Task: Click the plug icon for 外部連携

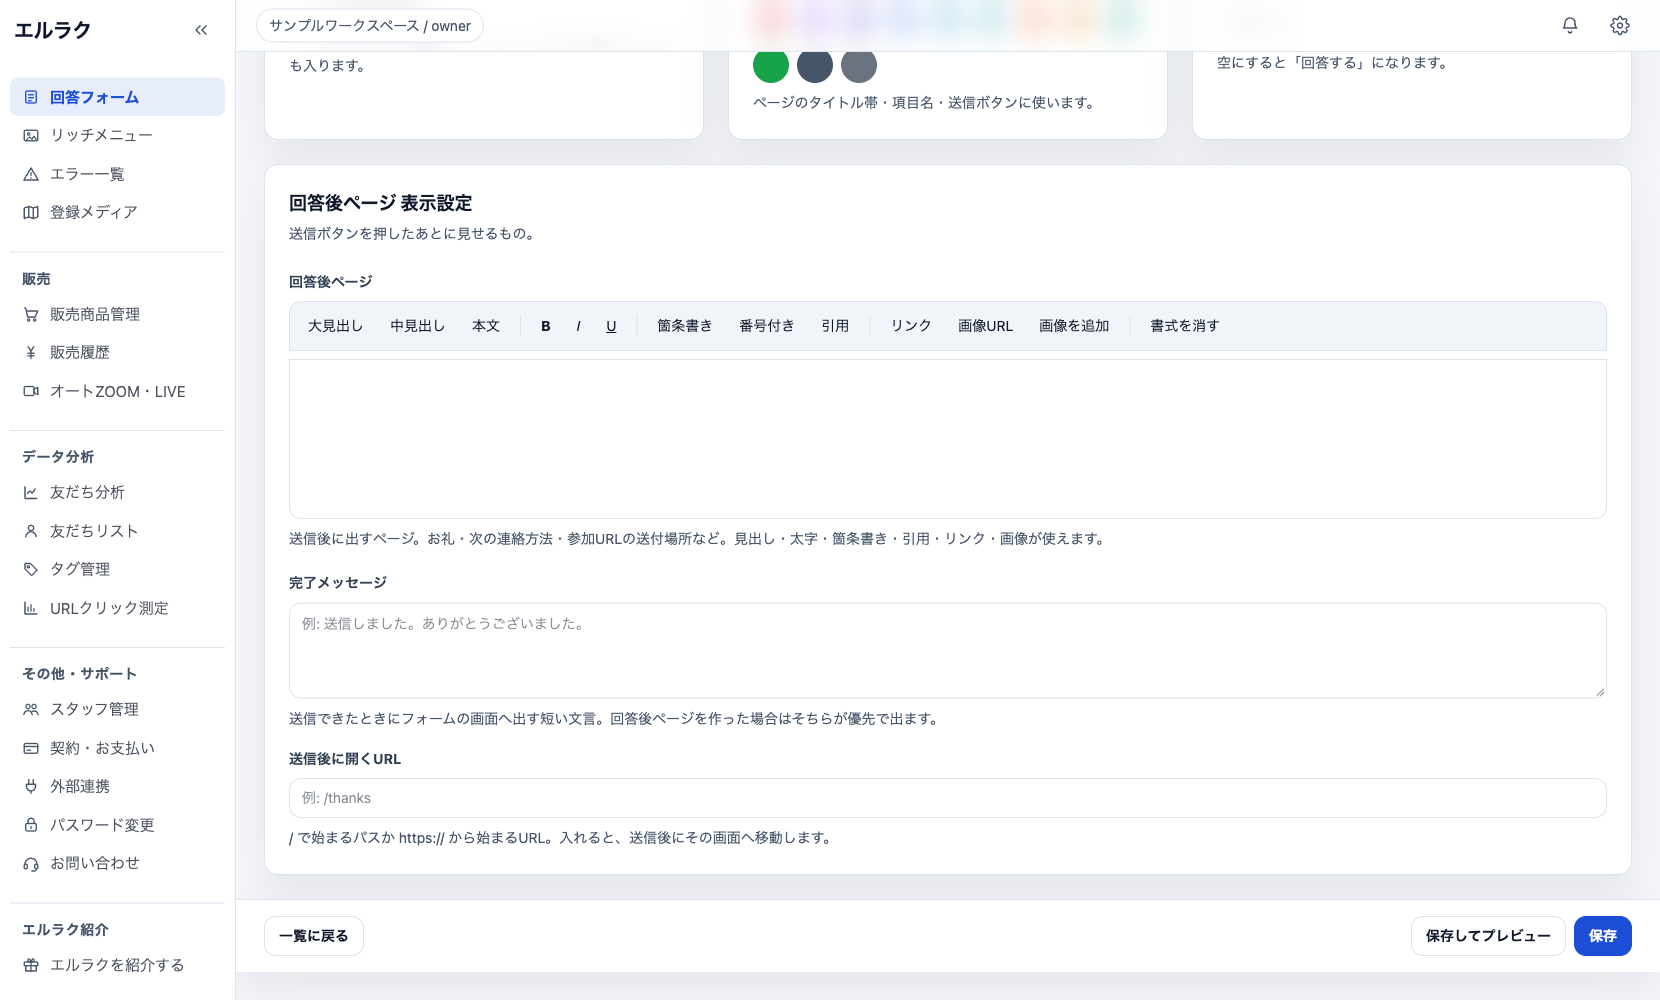Action: point(31,786)
